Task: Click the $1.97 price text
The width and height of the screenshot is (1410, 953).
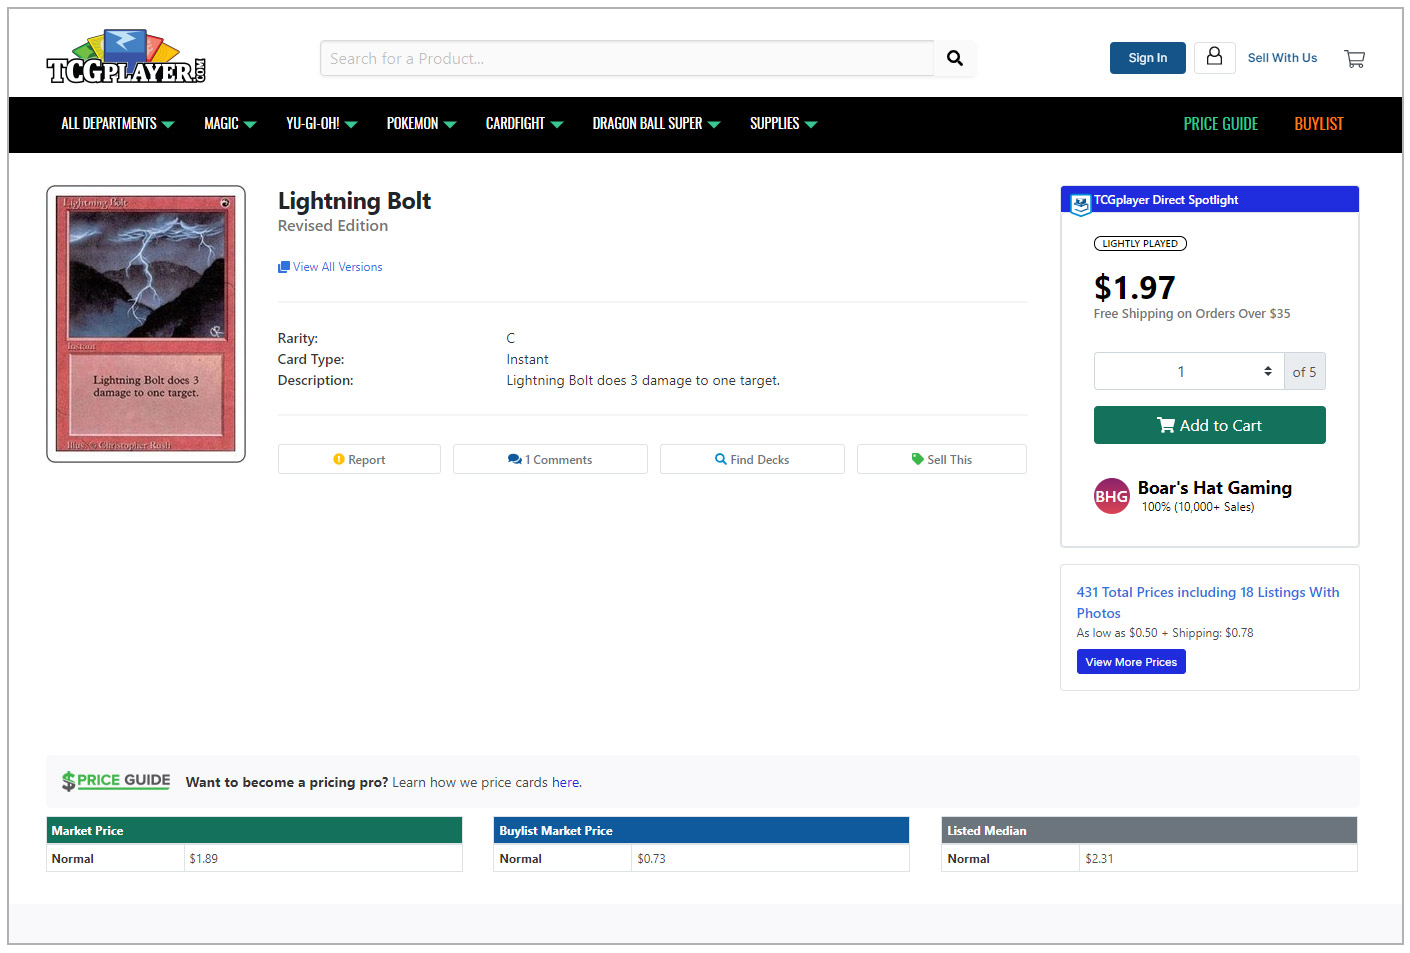Action: (1134, 288)
